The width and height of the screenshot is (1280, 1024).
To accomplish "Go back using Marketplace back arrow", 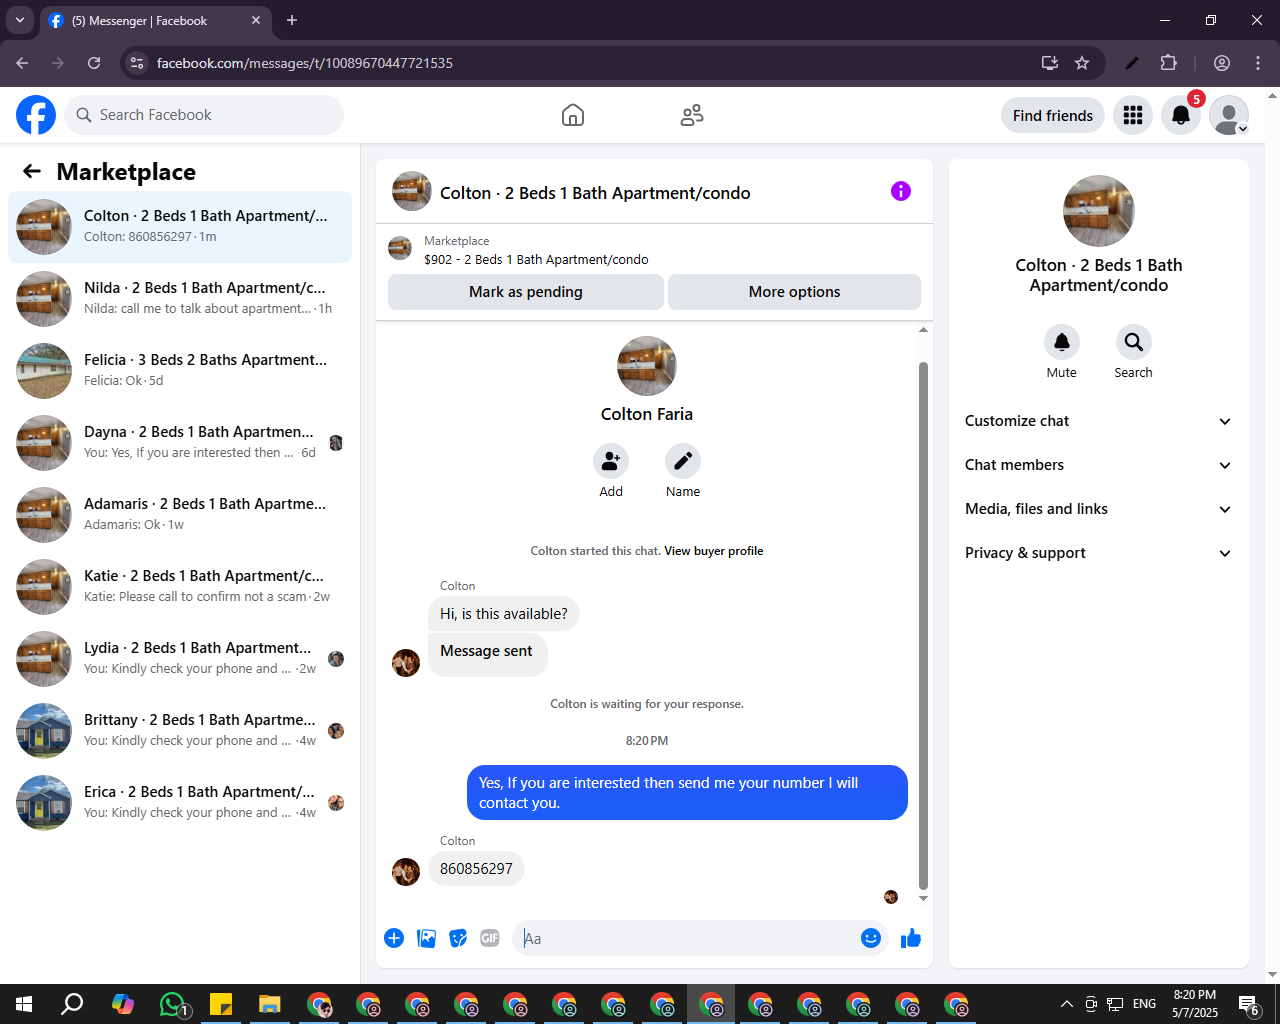I will (x=32, y=171).
